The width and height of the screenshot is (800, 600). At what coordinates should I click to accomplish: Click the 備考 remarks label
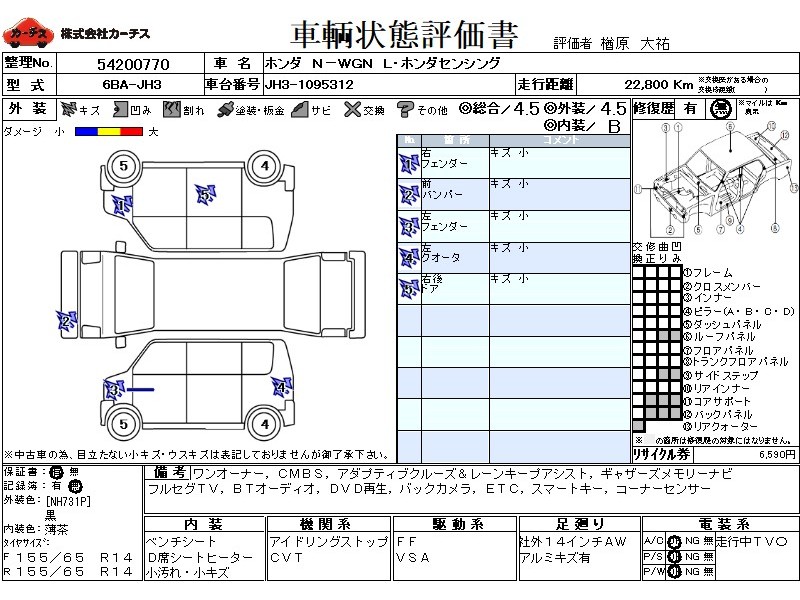click(168, 472)
